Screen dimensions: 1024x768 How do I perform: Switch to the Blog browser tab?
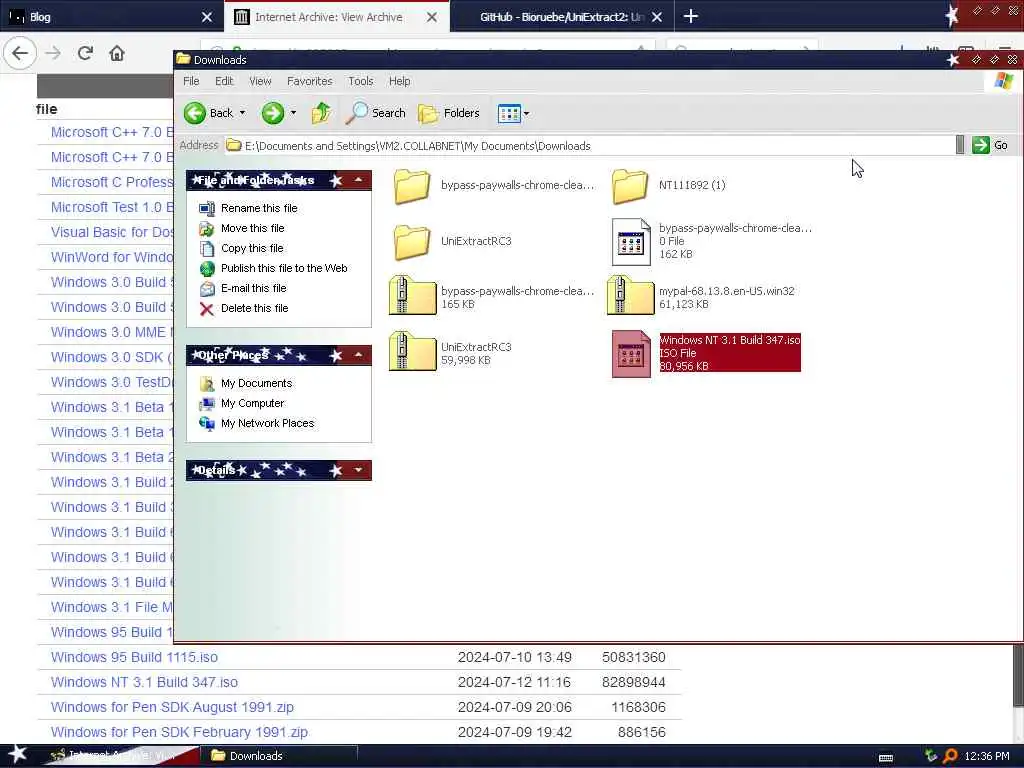click(111, 16)
